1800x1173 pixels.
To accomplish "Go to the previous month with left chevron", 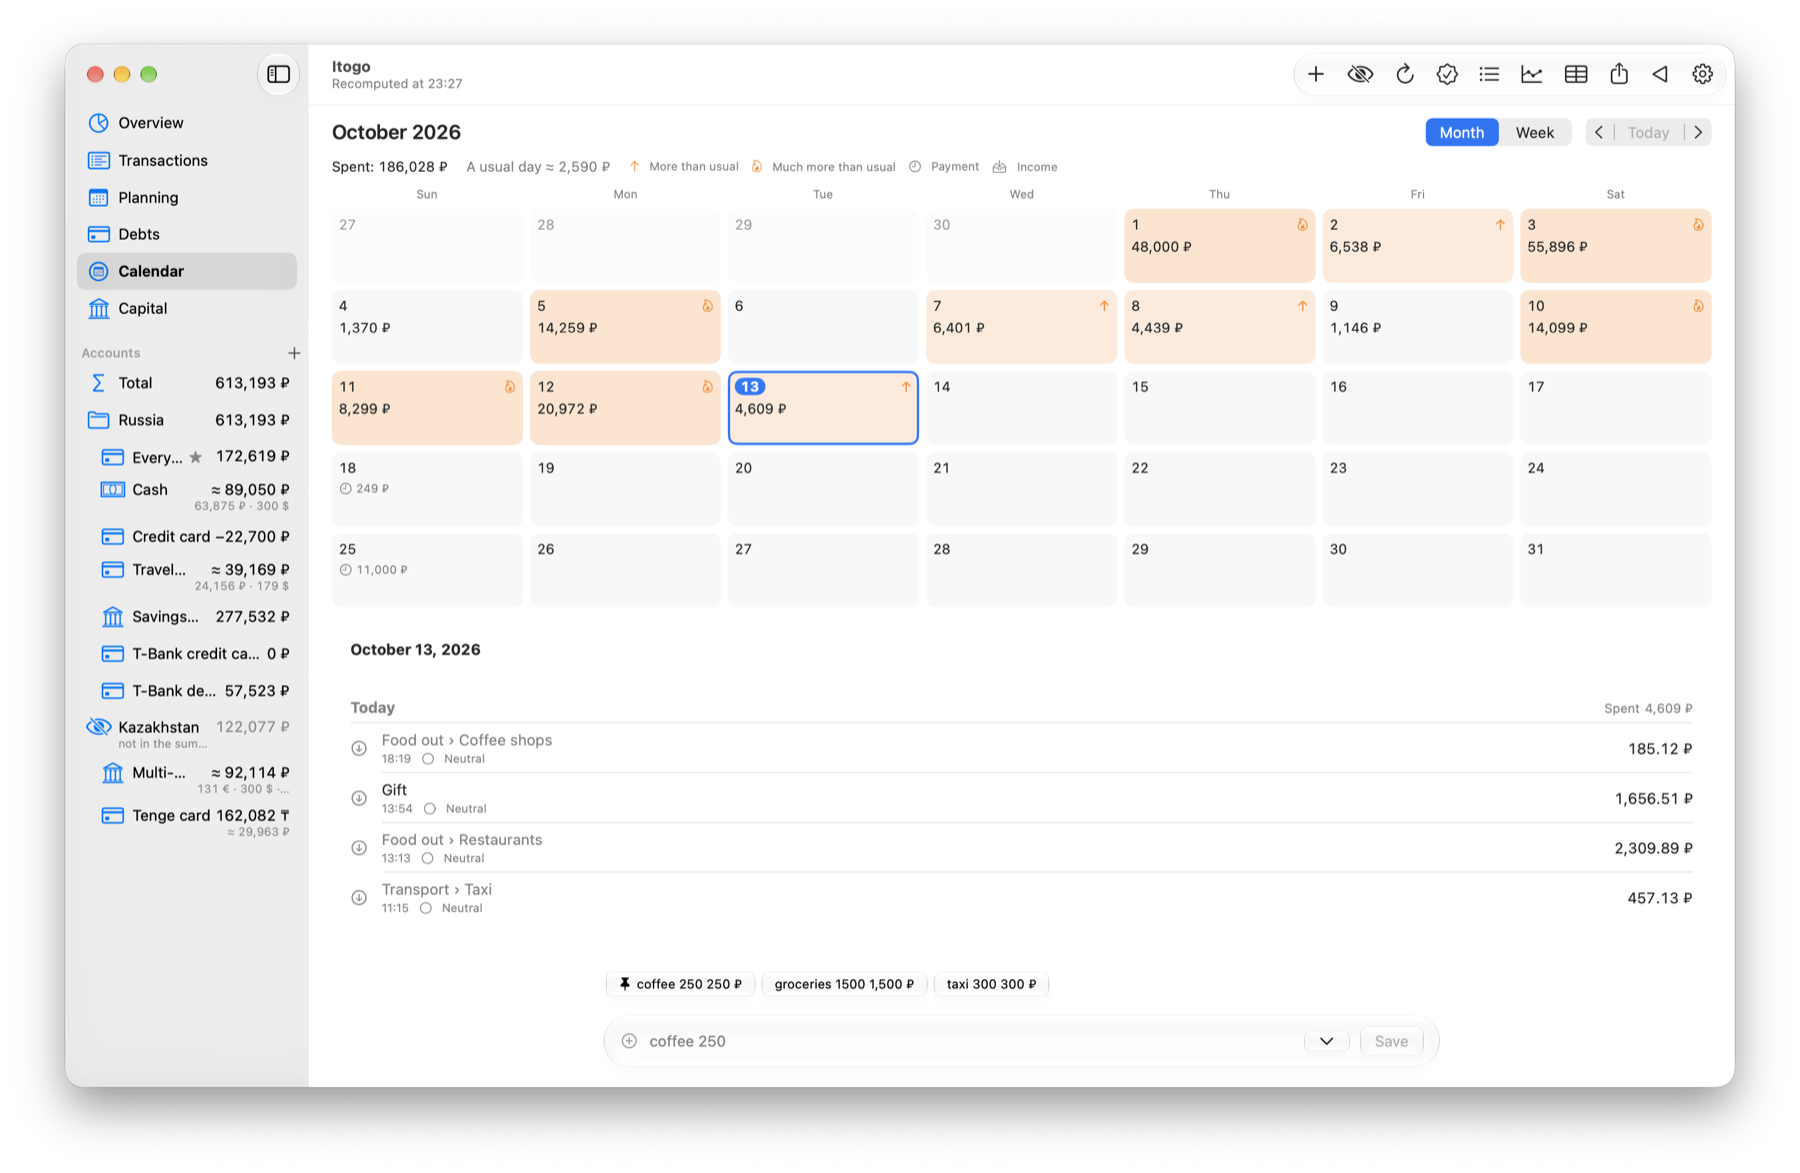I will tap(1599, 133).
